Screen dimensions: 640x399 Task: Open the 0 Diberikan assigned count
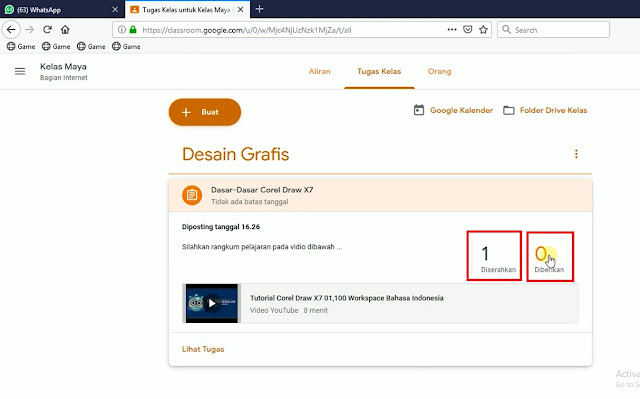pyautogui.click(x=550, y=257)
